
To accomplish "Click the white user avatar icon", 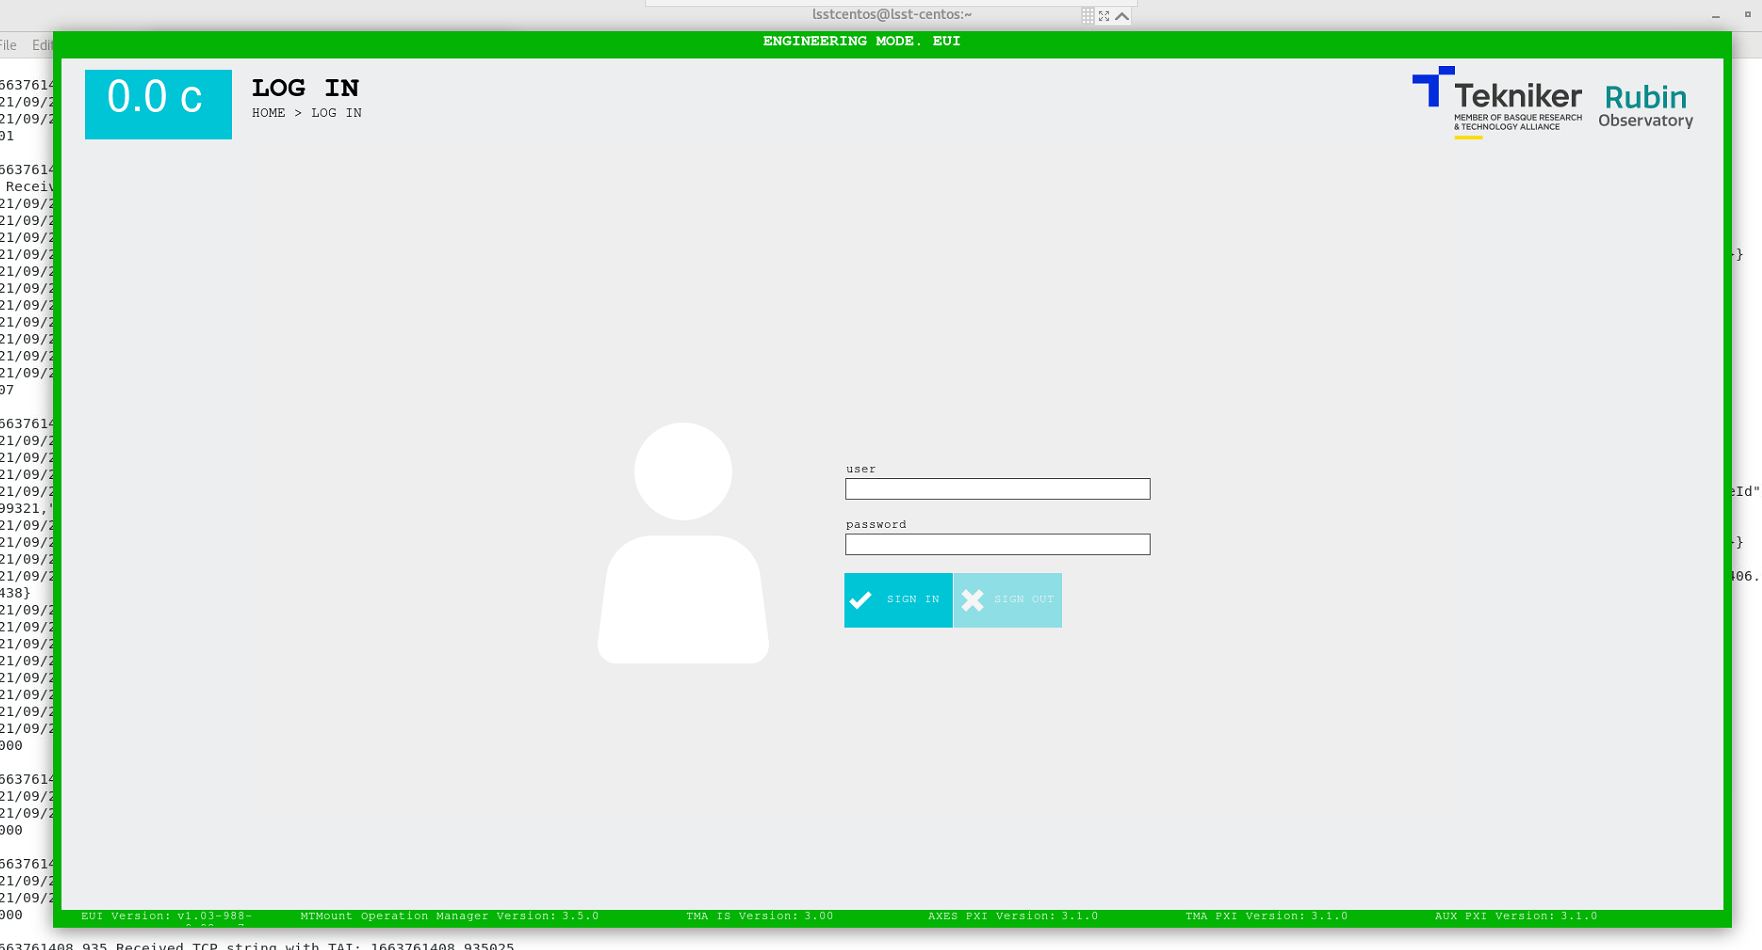I will click(x=683, y=543).
